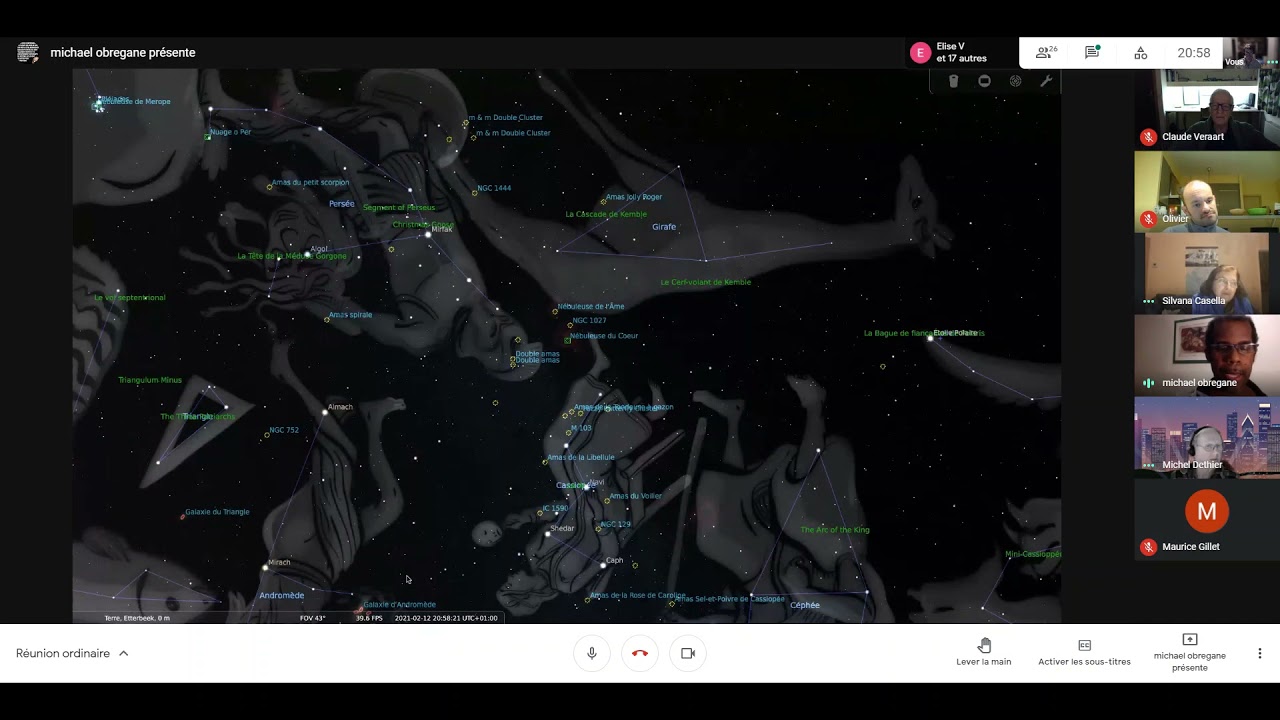
Task: Click the 'Galaxie du Triangle' label
Action: [x=217, y=512]
